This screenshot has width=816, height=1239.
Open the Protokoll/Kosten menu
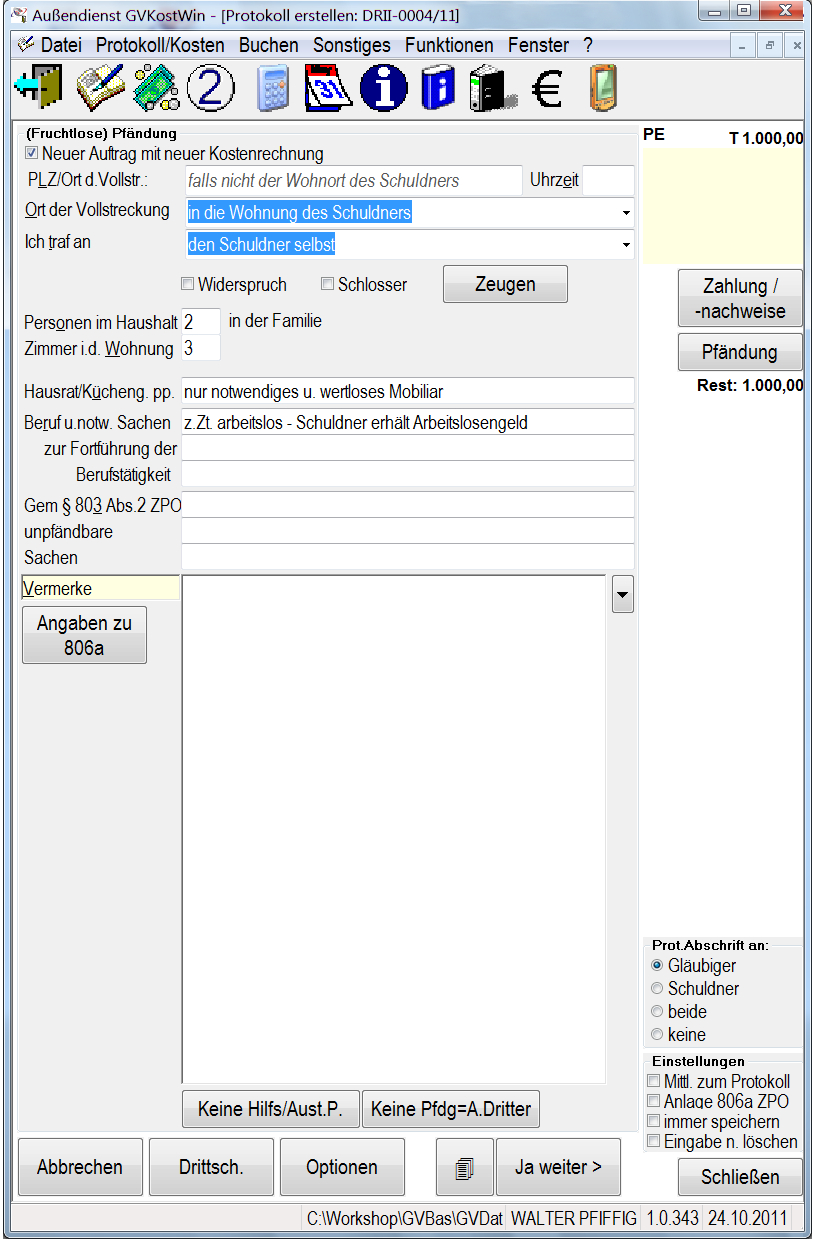pos(160,45)
